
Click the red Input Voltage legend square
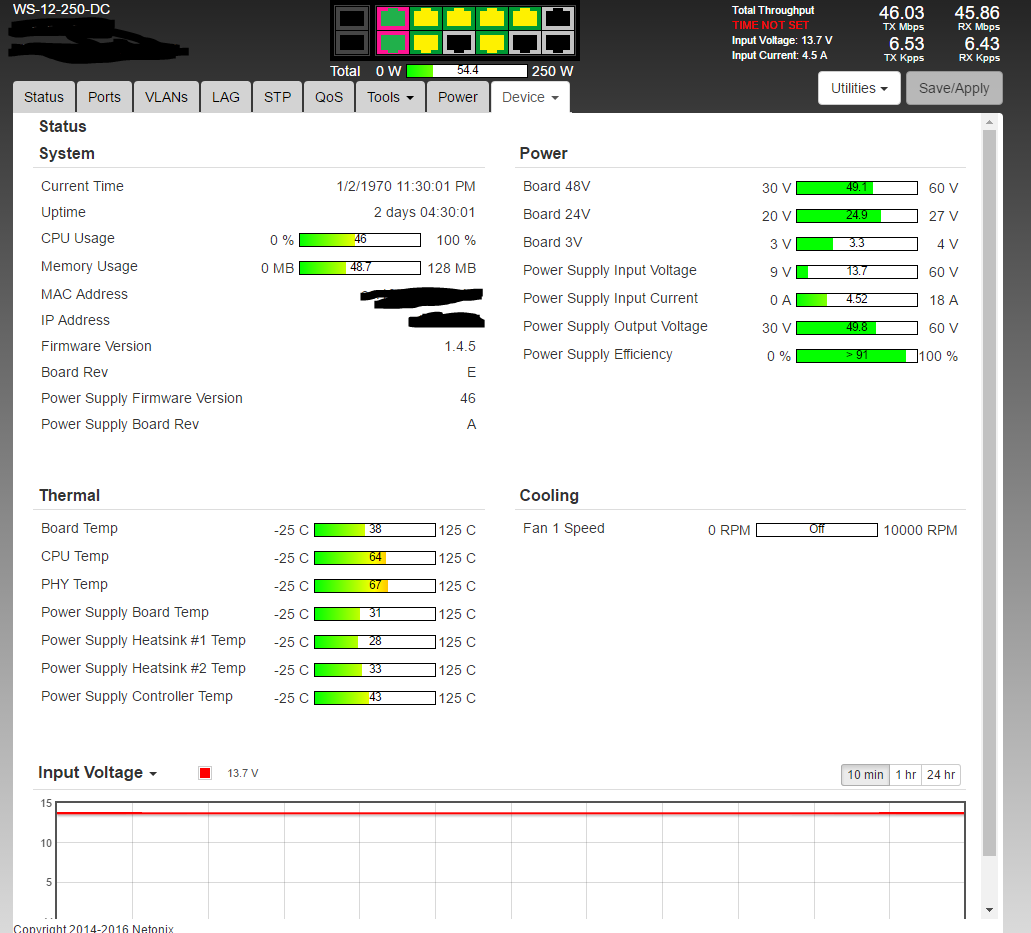(x=205, y=773)
